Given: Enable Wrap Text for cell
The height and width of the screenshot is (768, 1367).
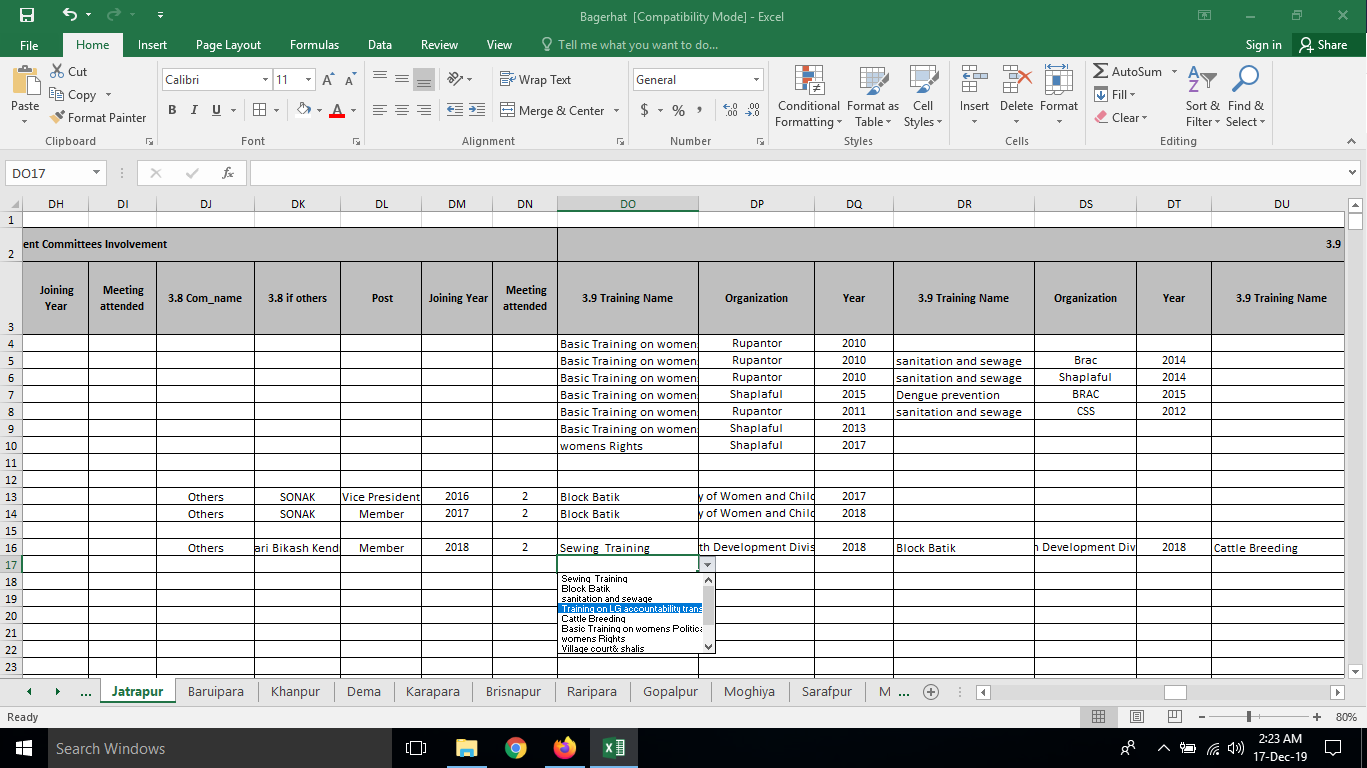Looking at the screenshot, I should coord(535,80).
